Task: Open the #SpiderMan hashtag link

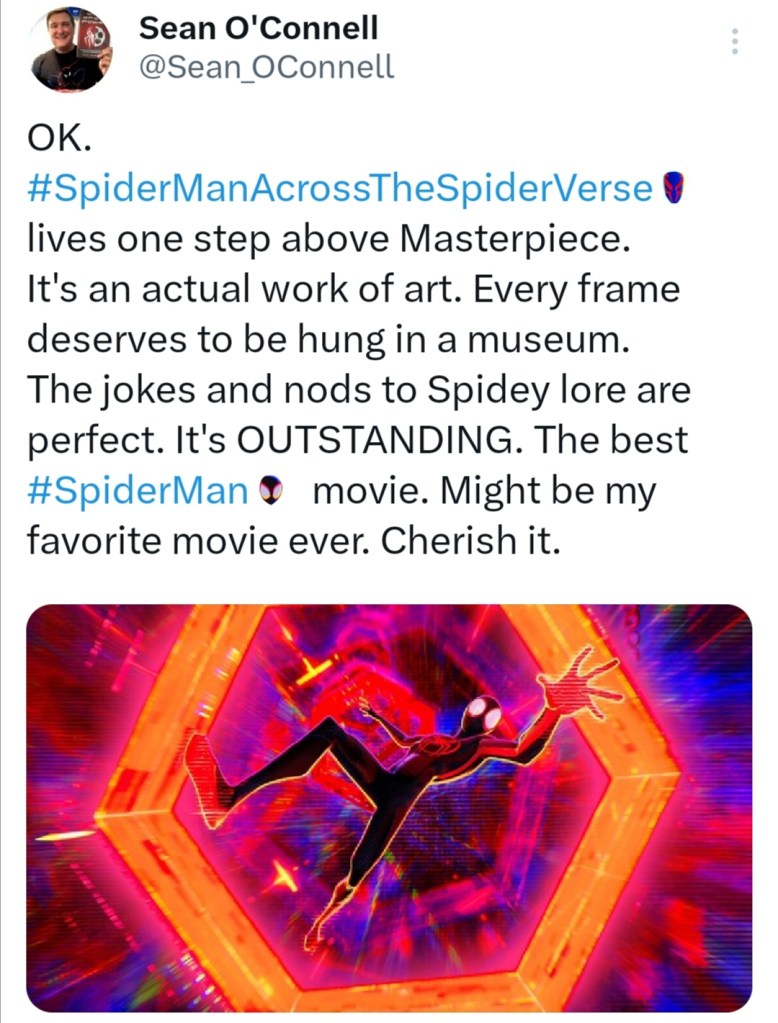Action: pyautogui.click(x=137, y=490)
